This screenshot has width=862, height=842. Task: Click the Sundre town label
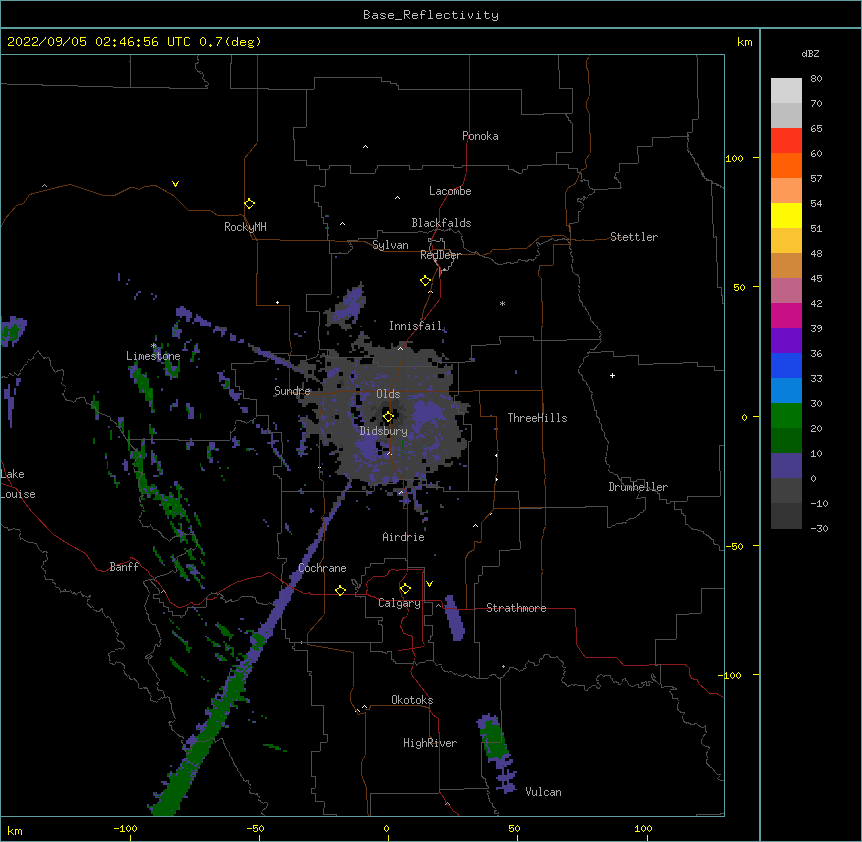point(292,391)
